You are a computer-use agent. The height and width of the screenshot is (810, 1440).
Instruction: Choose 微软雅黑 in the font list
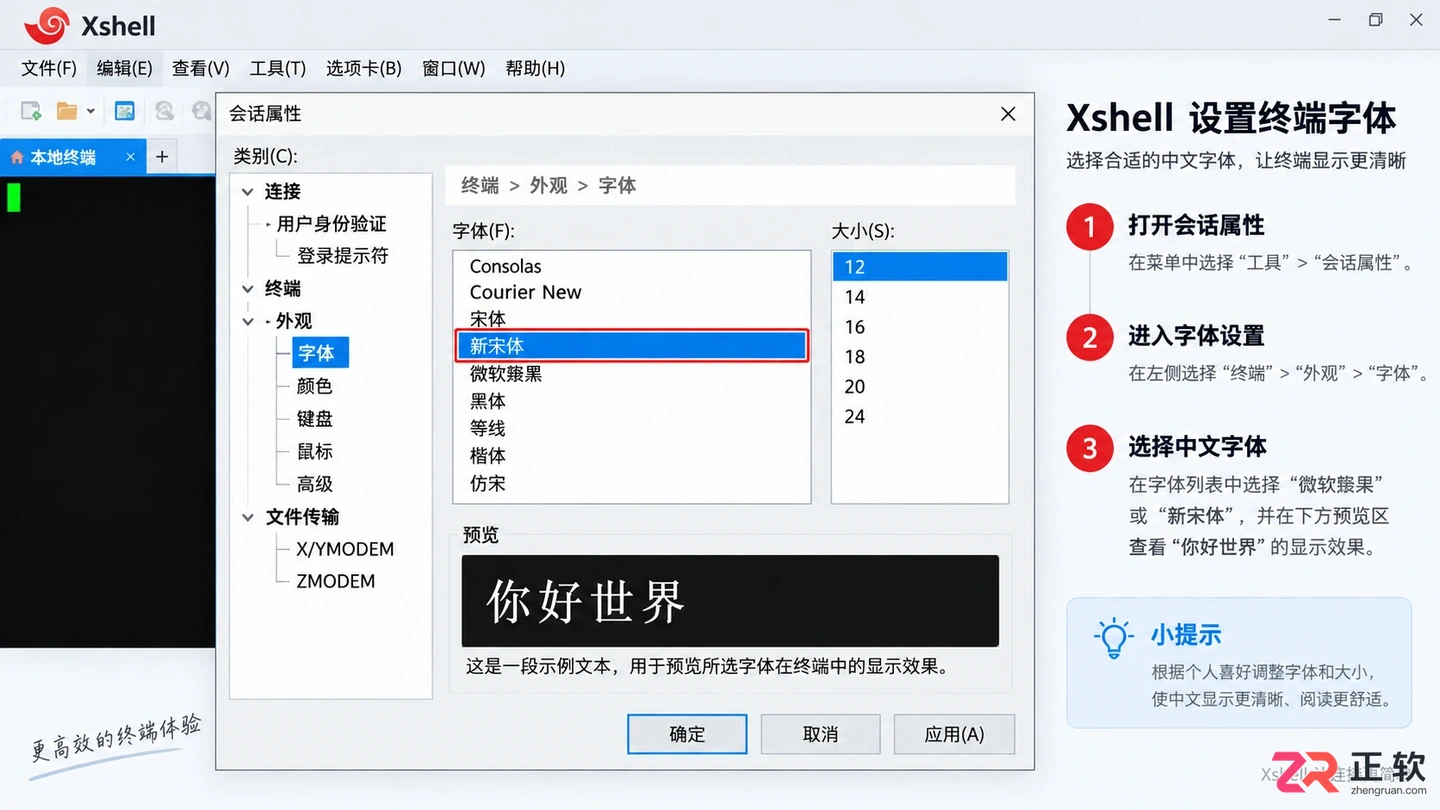coord(631,374)
